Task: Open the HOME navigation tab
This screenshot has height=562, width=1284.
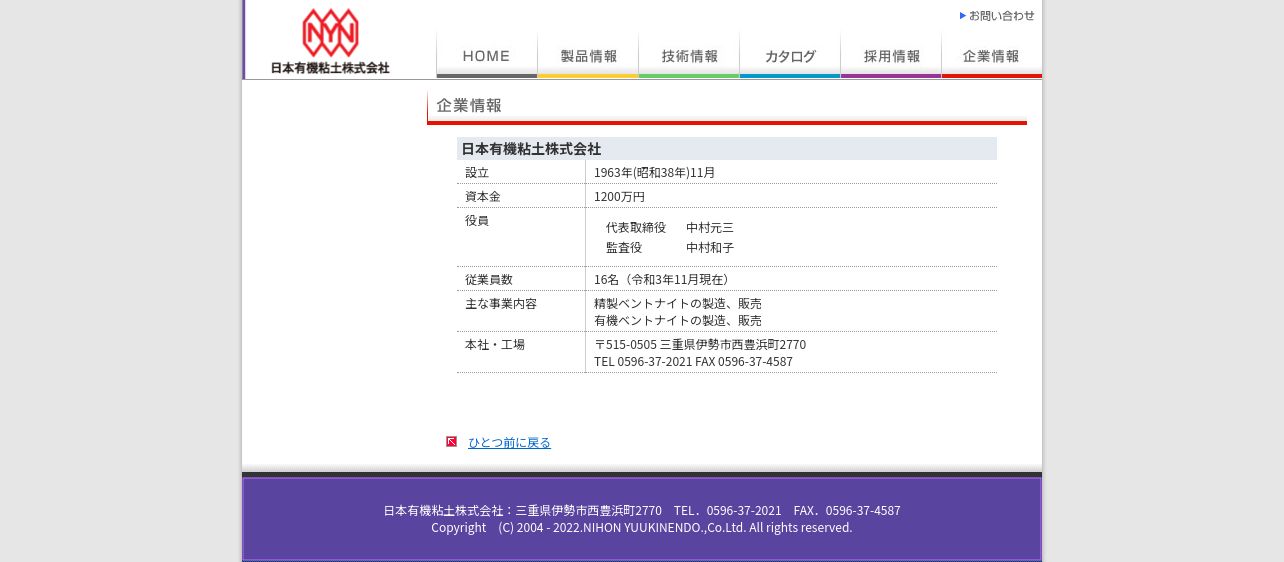Action: pos(487,56)
